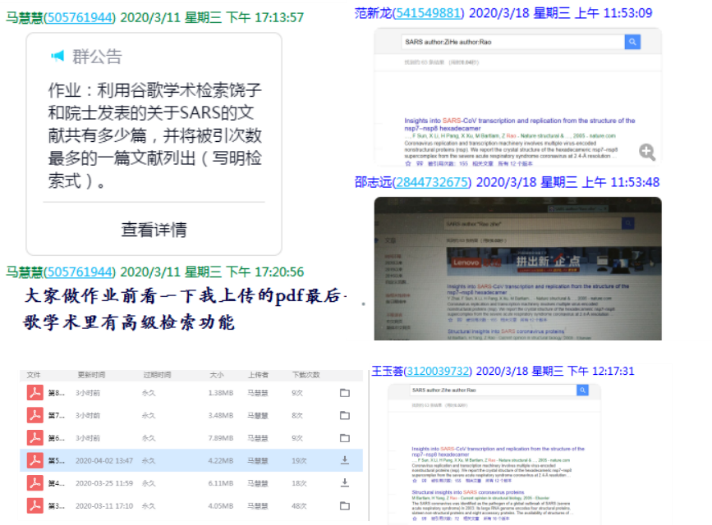Screen dimensions: 712x525
Task: Click download icon for the 2020-03-25 11:59 file
Action: 345,483
